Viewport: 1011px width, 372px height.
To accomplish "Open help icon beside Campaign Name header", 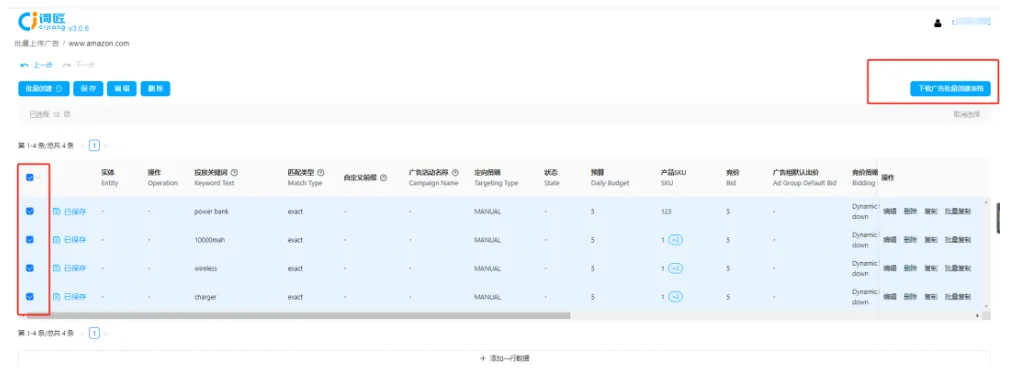I will coord(455,173).
